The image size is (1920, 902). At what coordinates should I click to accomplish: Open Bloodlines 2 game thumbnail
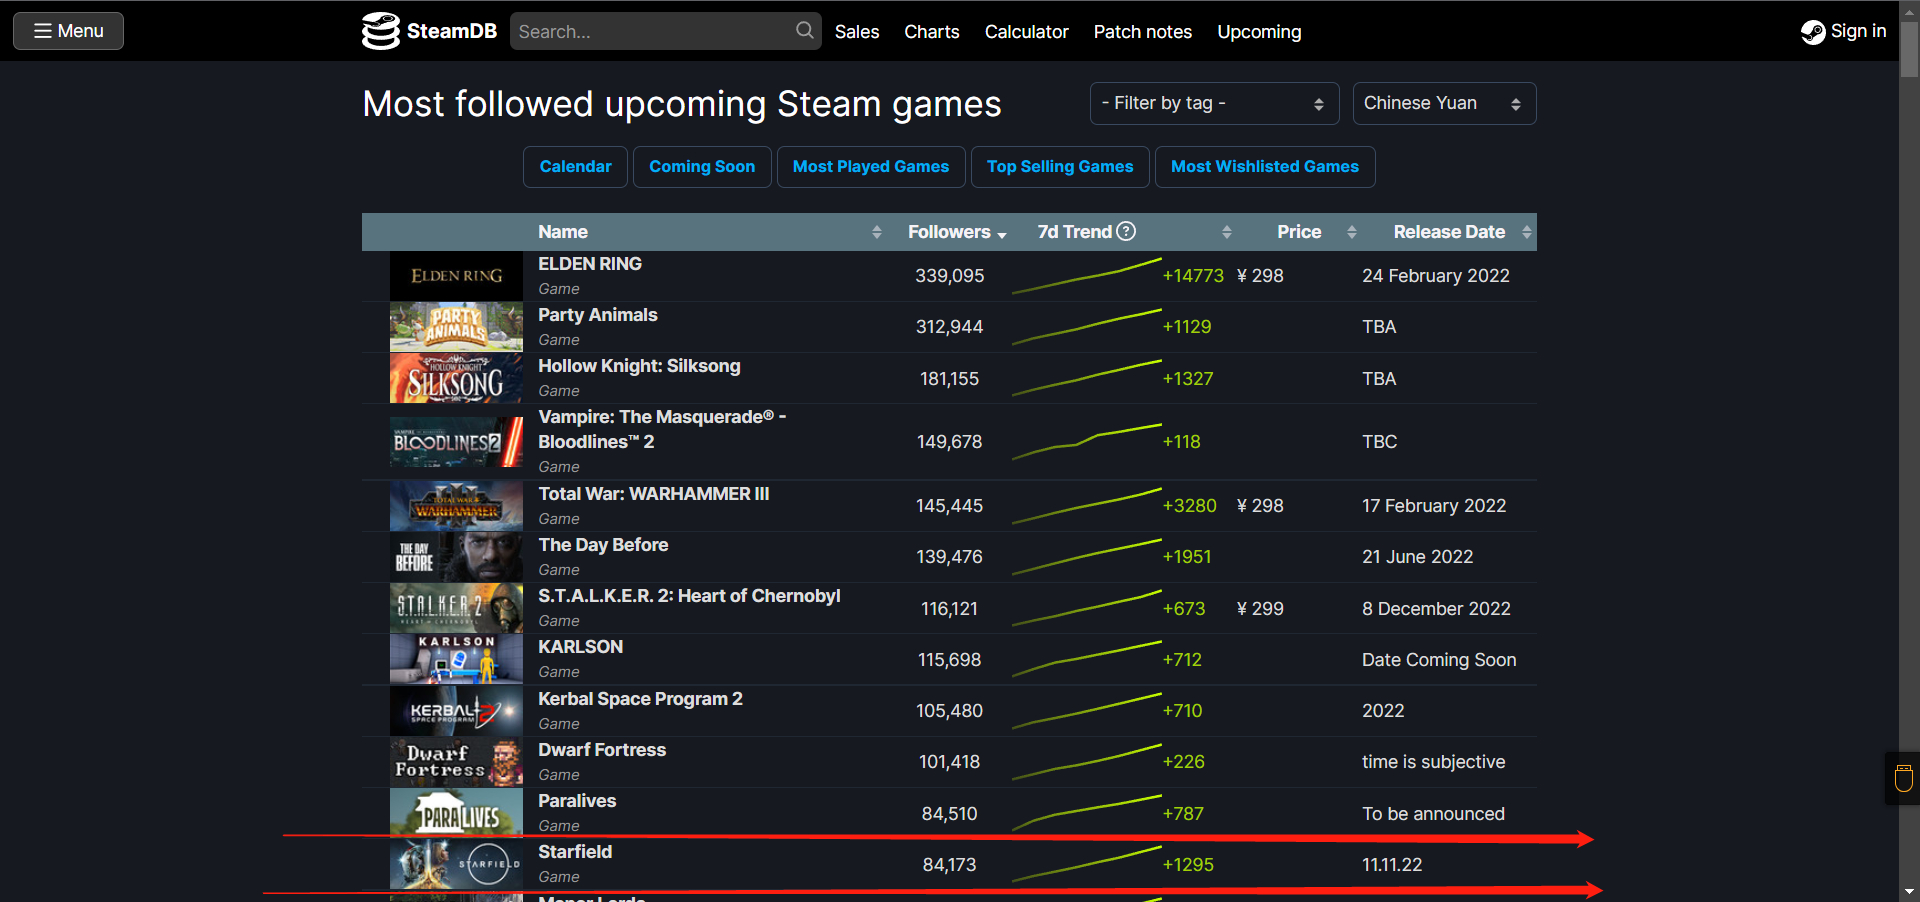(456, 442)
